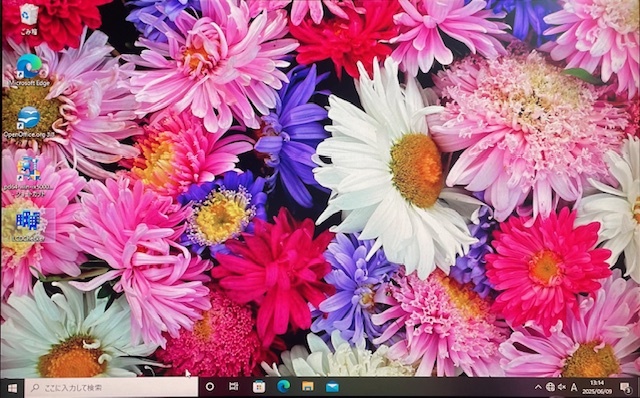Select the OpenOffice.org desktop shortcut
640x398 pixels.
tap(29, 122)
